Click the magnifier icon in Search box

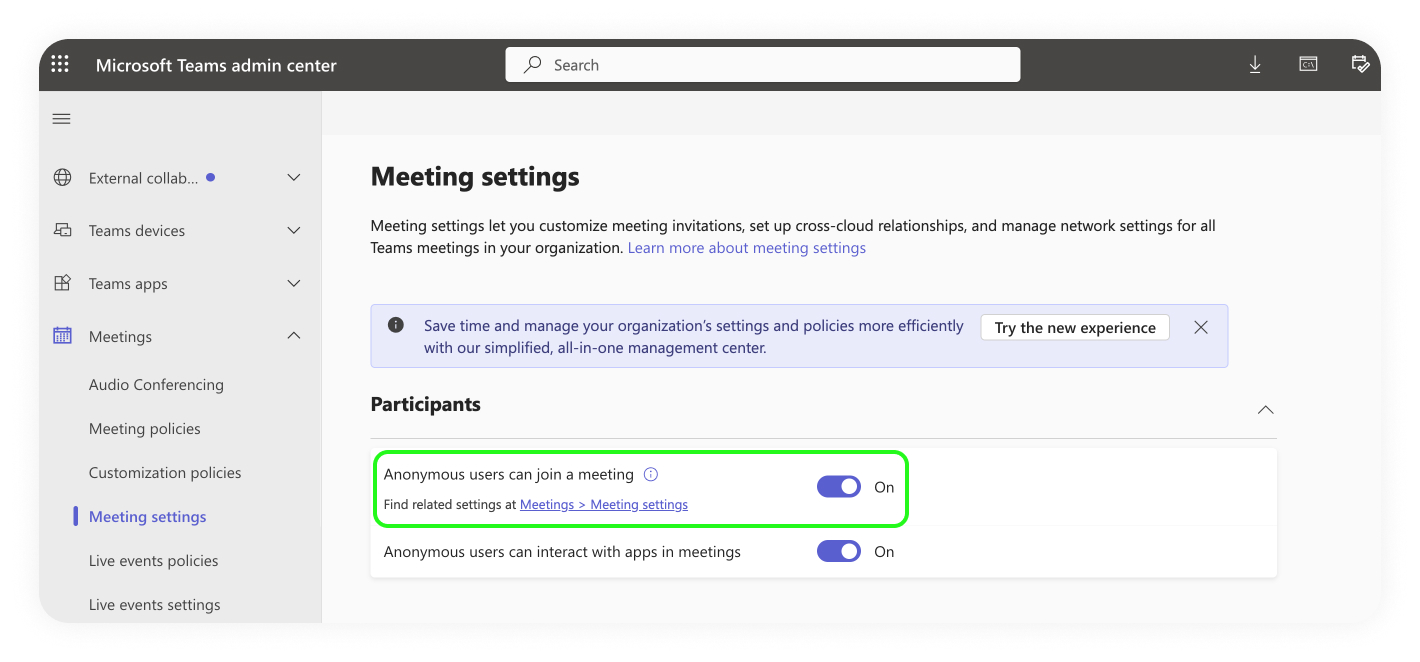coord(533,64)
